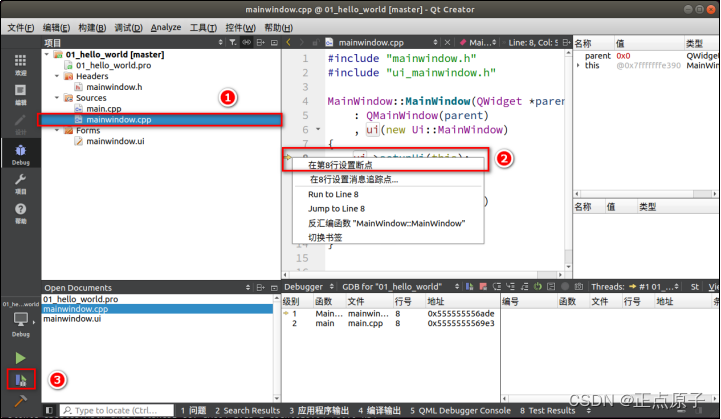Open the Open Documents view dropdown
The height and width of the screenshot is (419, 721).
click(147, 287)
